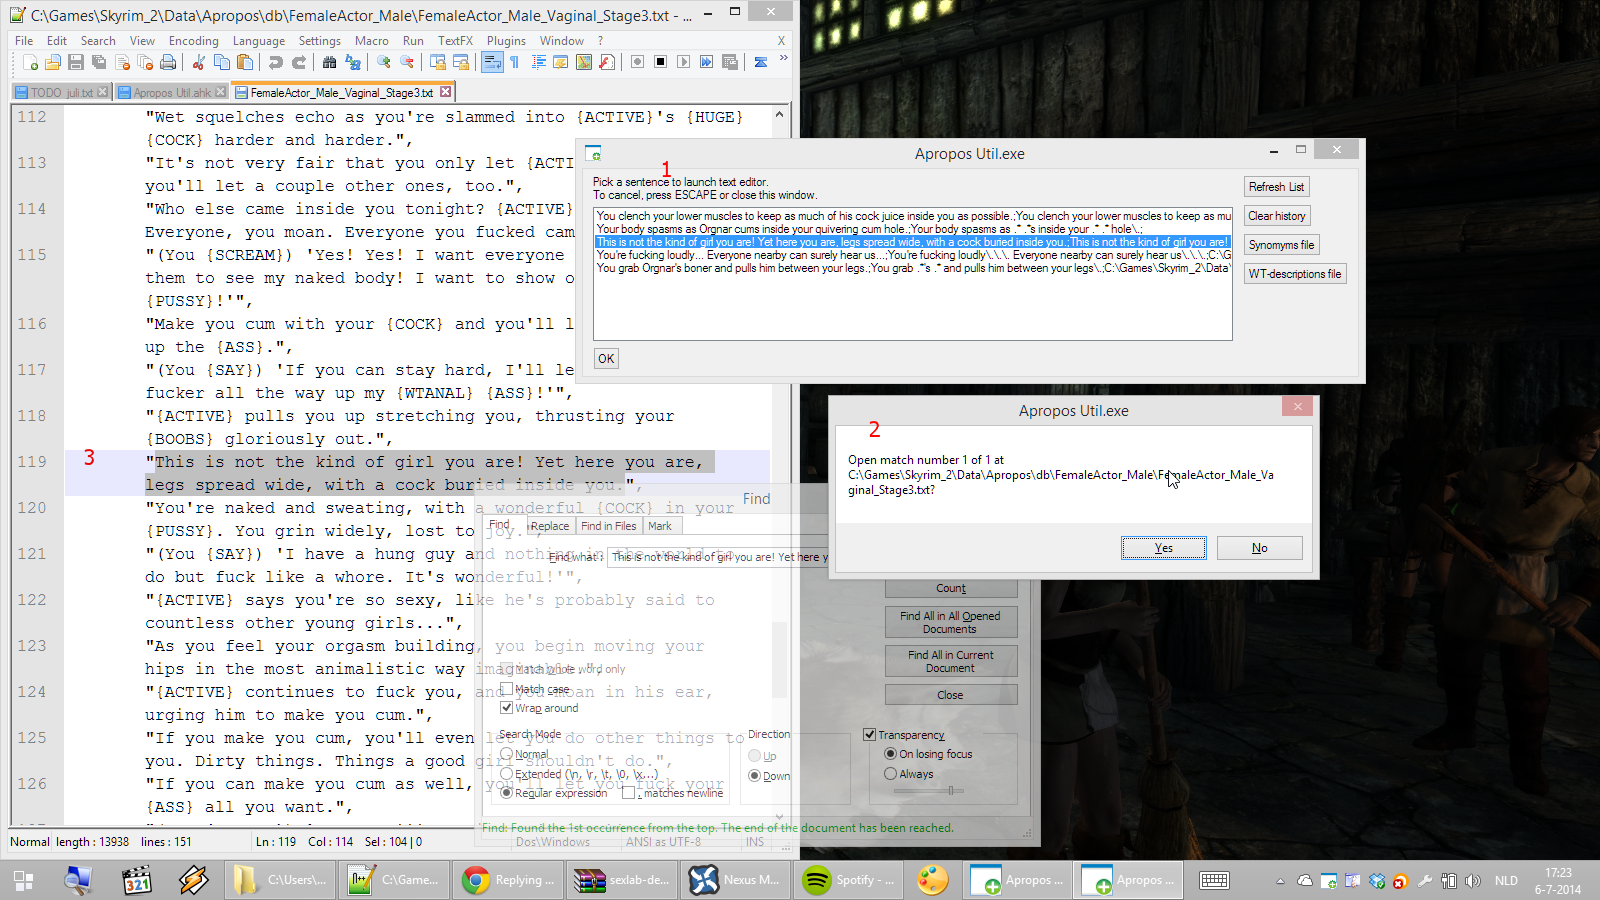This screenshot has height=900, width=1600.
Task: Click the Paste clipboard icon
Action: 245,62
